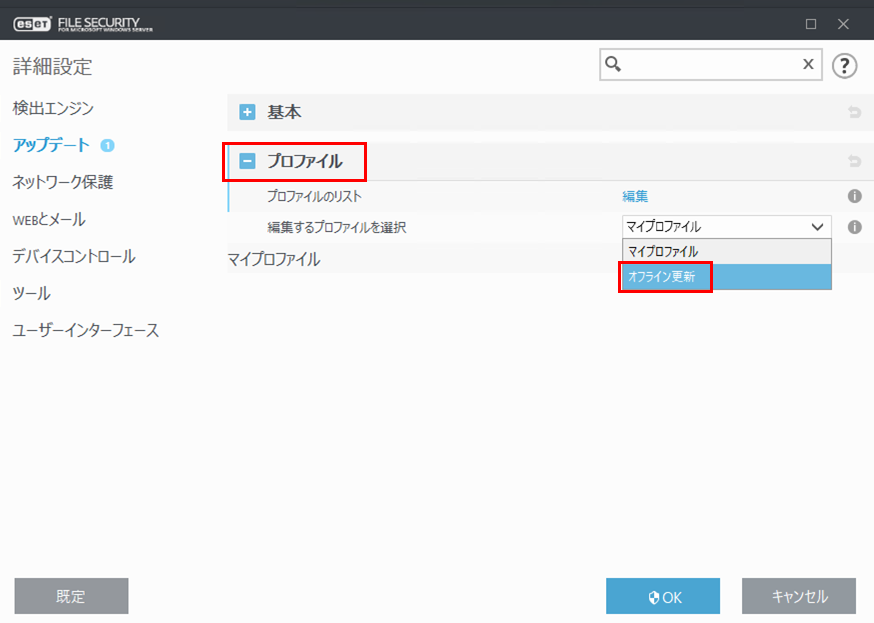The width and height of the screenshot is (874, 623).
Task: Click the magnifier search icon
Action: (615, 65)
